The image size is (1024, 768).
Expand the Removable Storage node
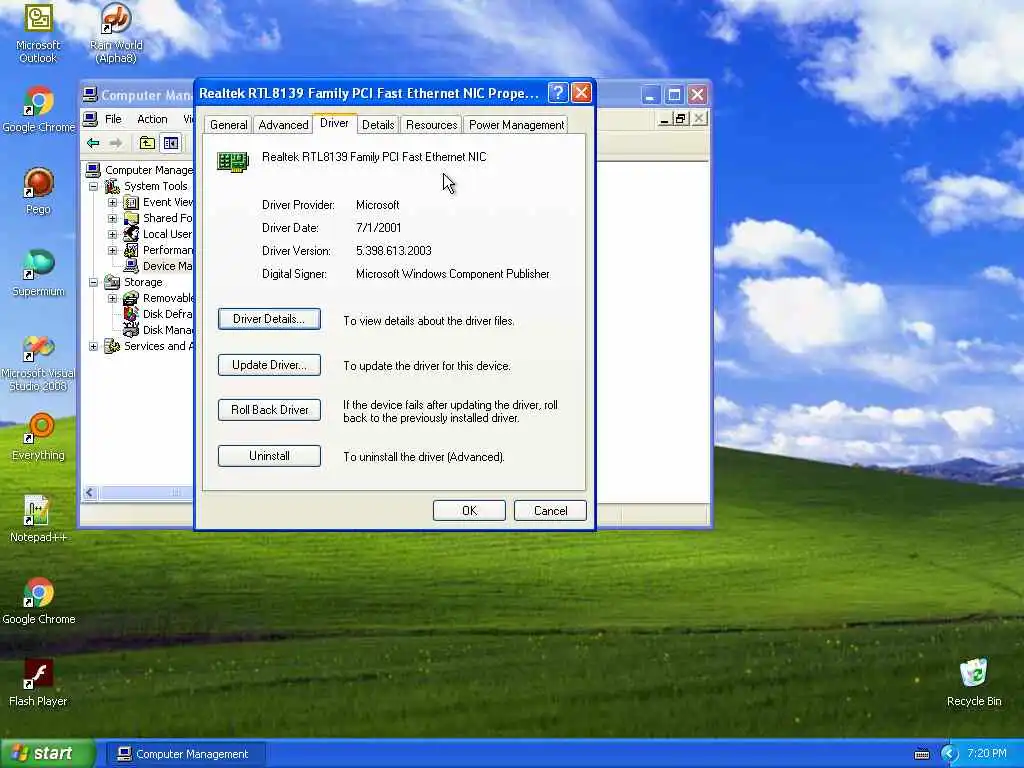click(112, 298)
